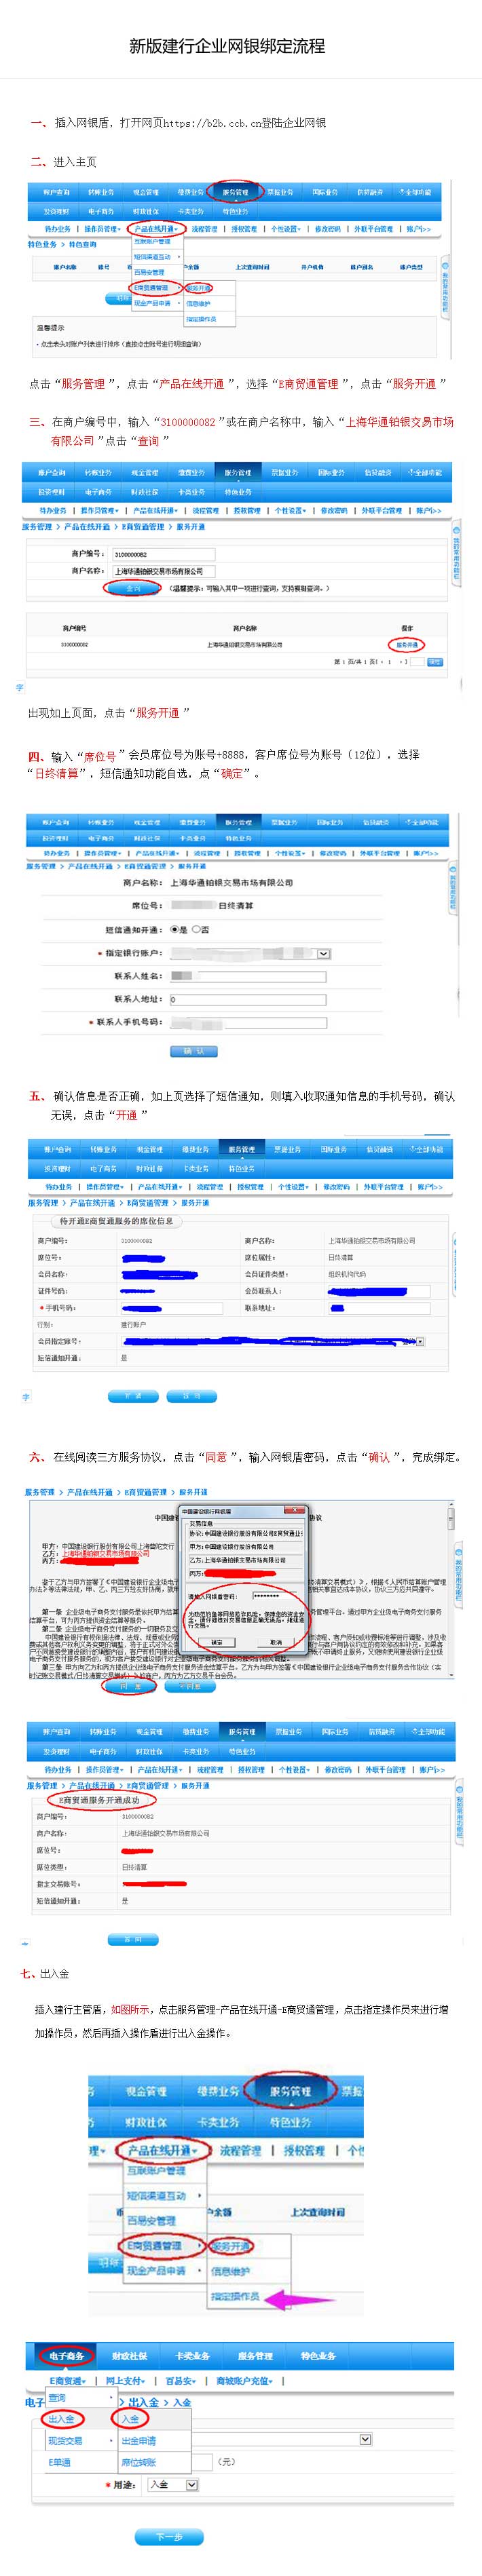
Task: Click 服务开通 link in the merchant result row
Action: [x=407, y=645]
